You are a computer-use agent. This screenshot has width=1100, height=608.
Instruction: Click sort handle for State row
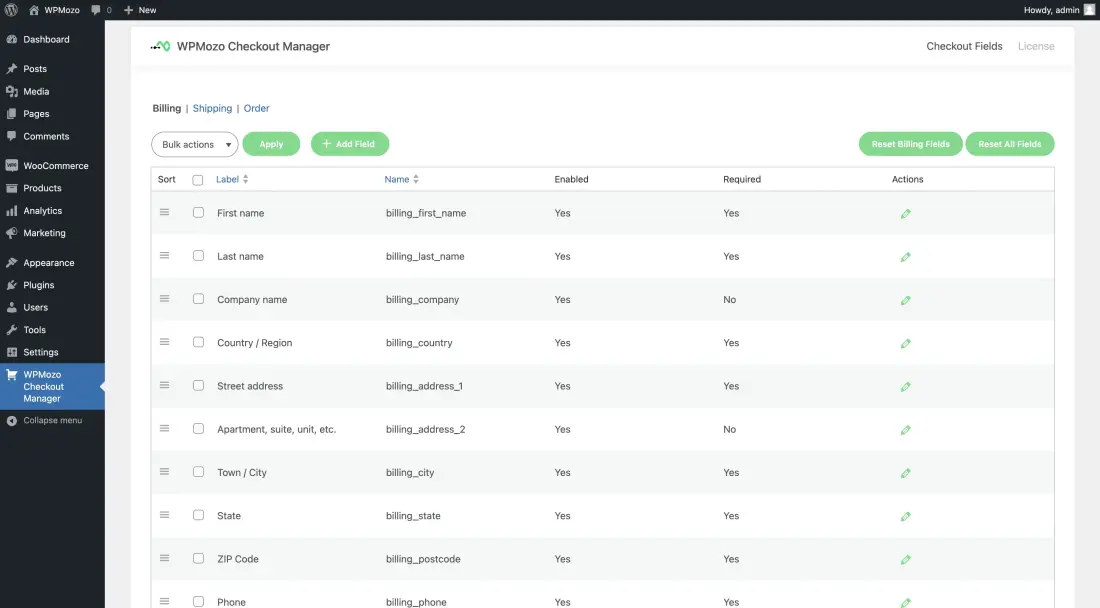[x=164, y=515]
